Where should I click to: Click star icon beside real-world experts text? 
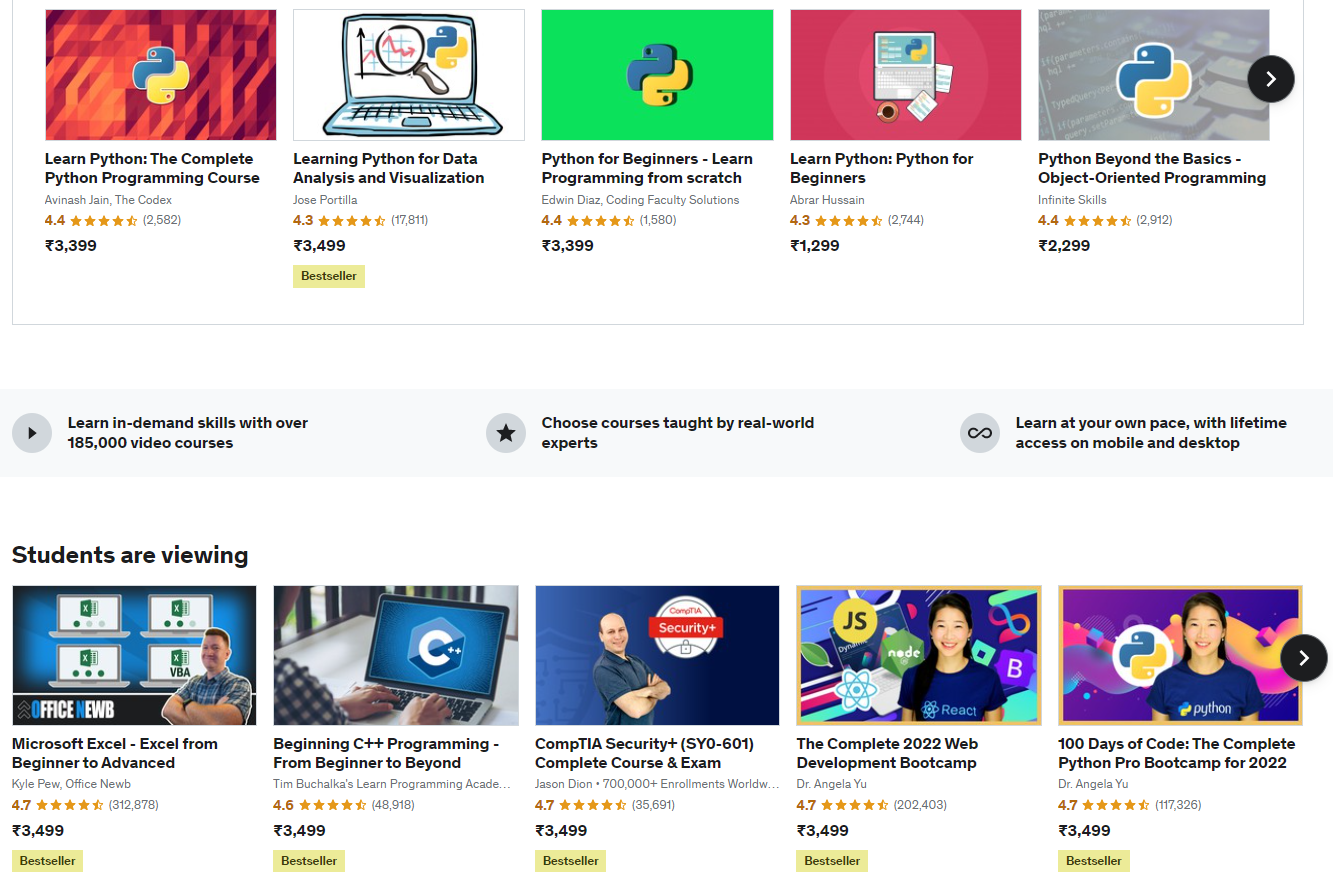506,433
